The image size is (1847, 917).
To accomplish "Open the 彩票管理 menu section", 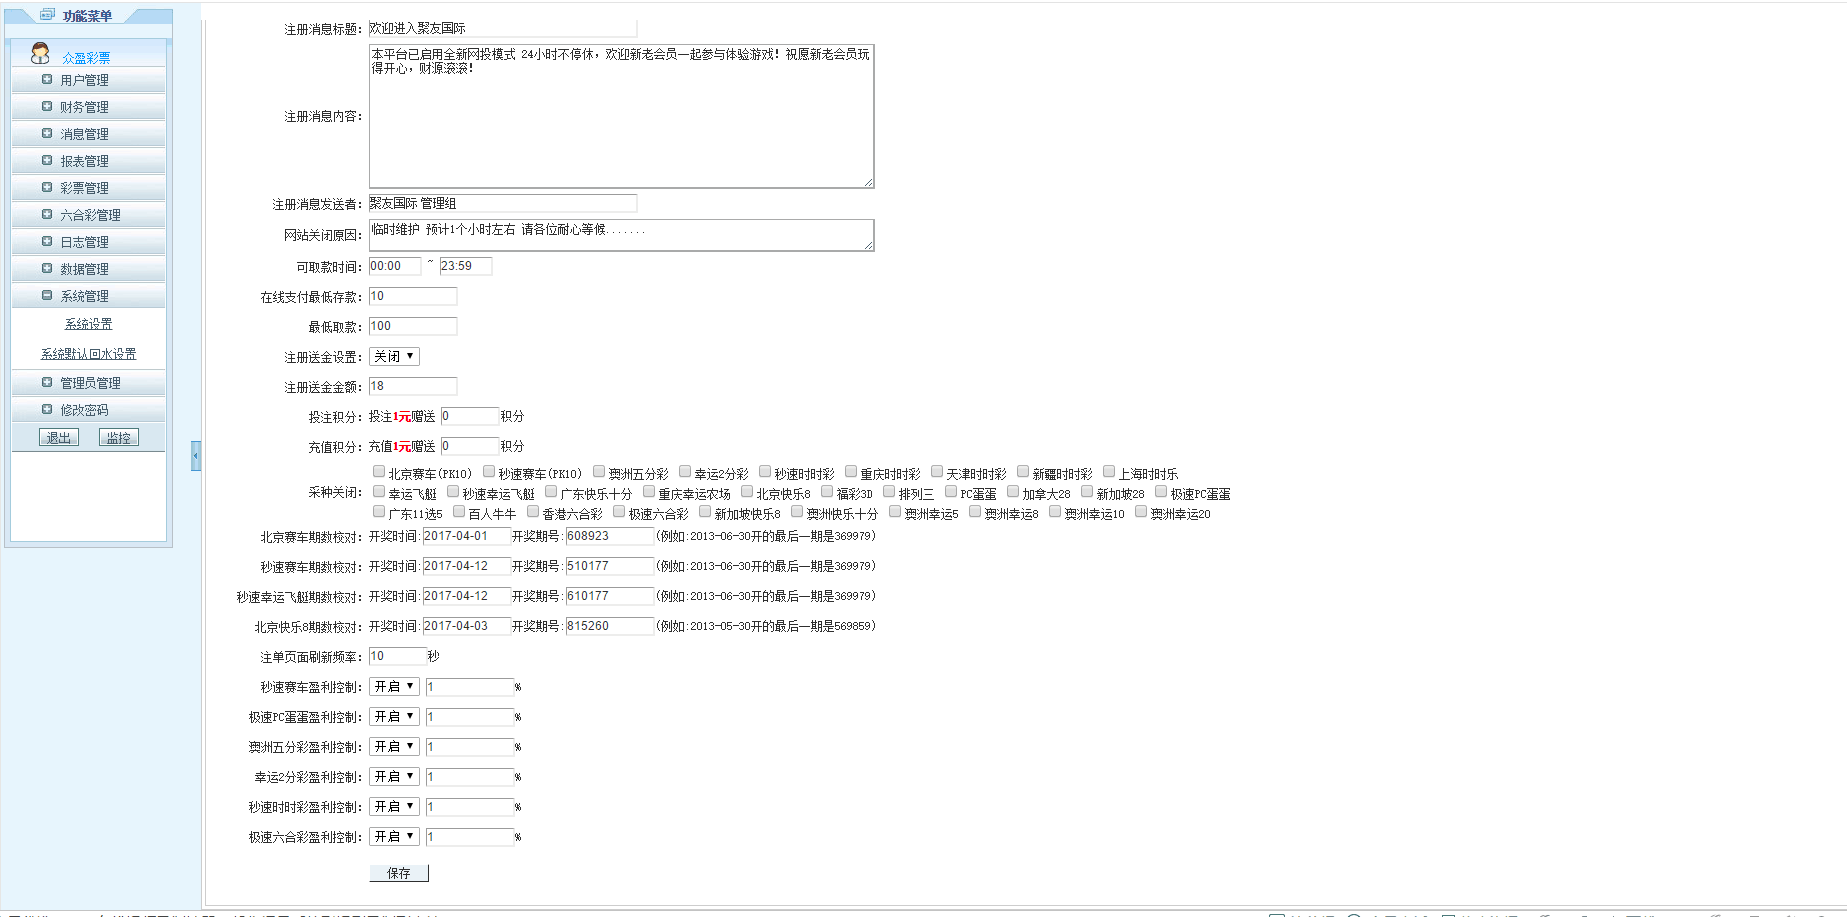I will coord(88,188).
